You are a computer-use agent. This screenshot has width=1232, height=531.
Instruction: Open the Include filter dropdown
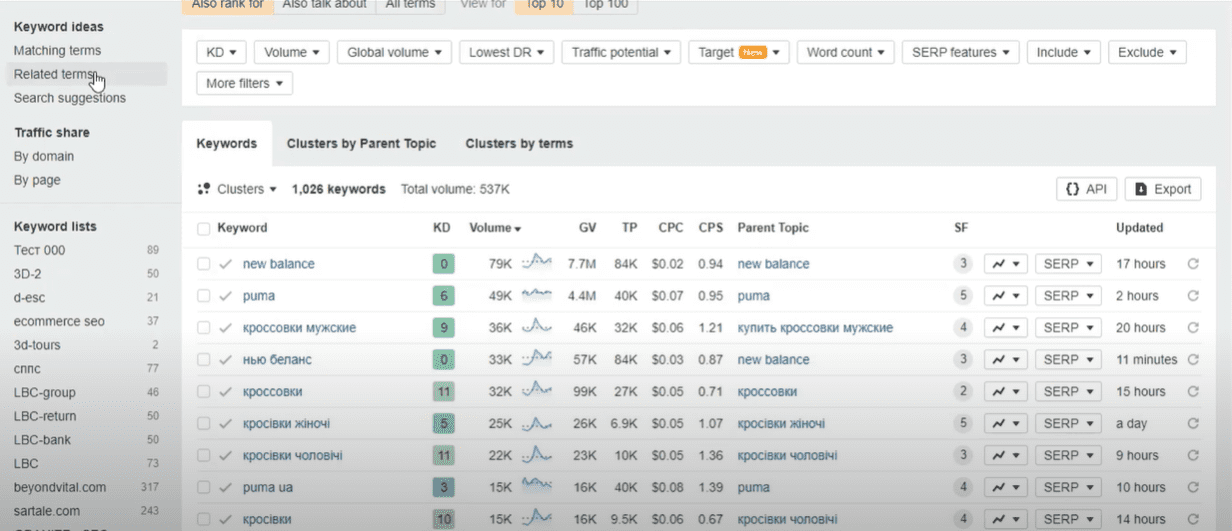[x=1063, y=52]
